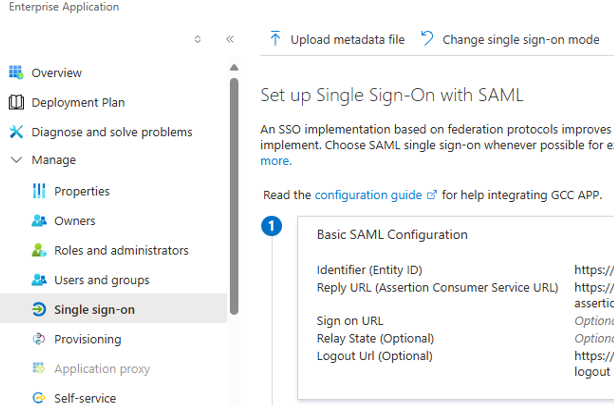
Task: Click the Set up Single Sign-On with SAML heading
Action: (x=392, y=95)
